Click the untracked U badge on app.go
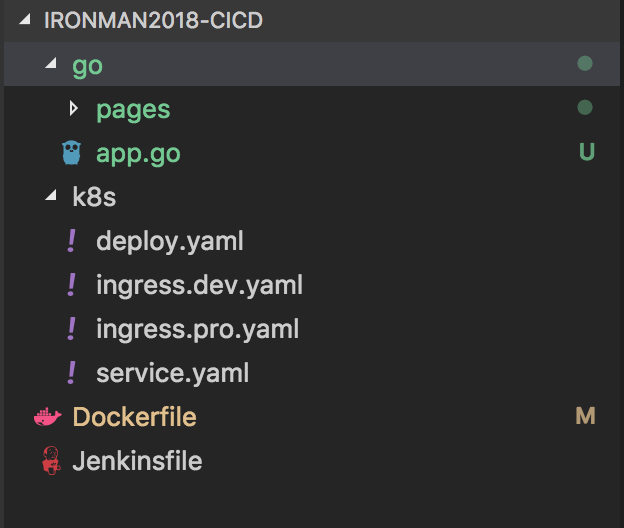Viewport: 624px width, 528px height. tap(586, 153)
